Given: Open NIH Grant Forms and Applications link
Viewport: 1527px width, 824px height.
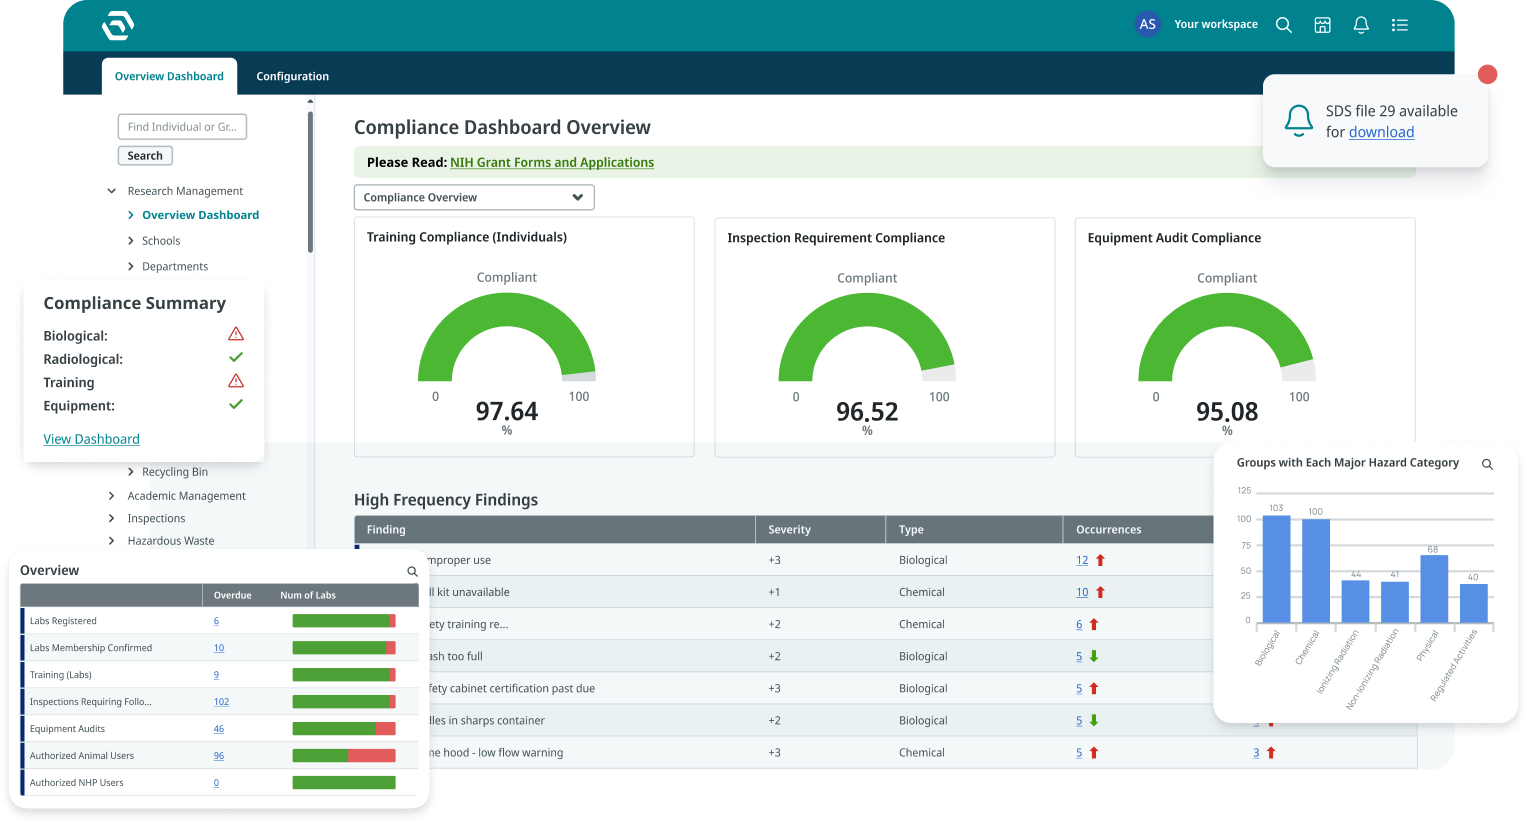Looking at the screenshot, I should [552, 163].
